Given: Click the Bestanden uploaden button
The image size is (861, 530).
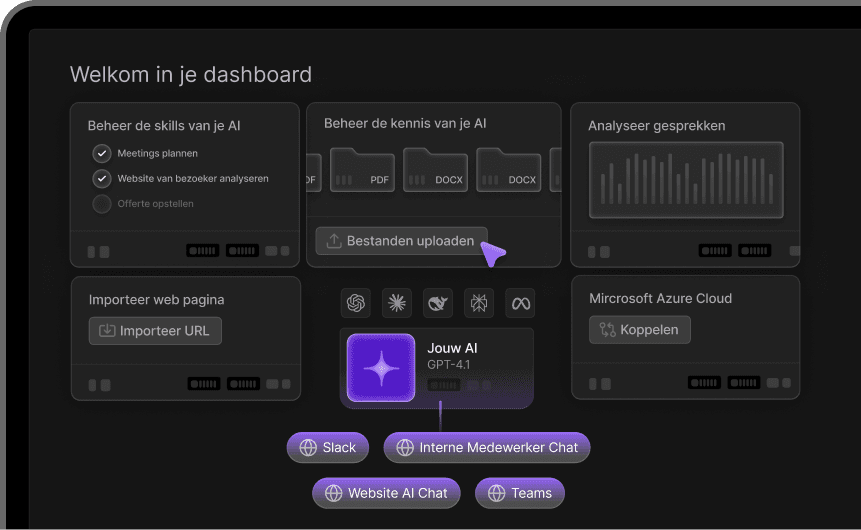Looking at the screenshot, I should coord(401,241).
